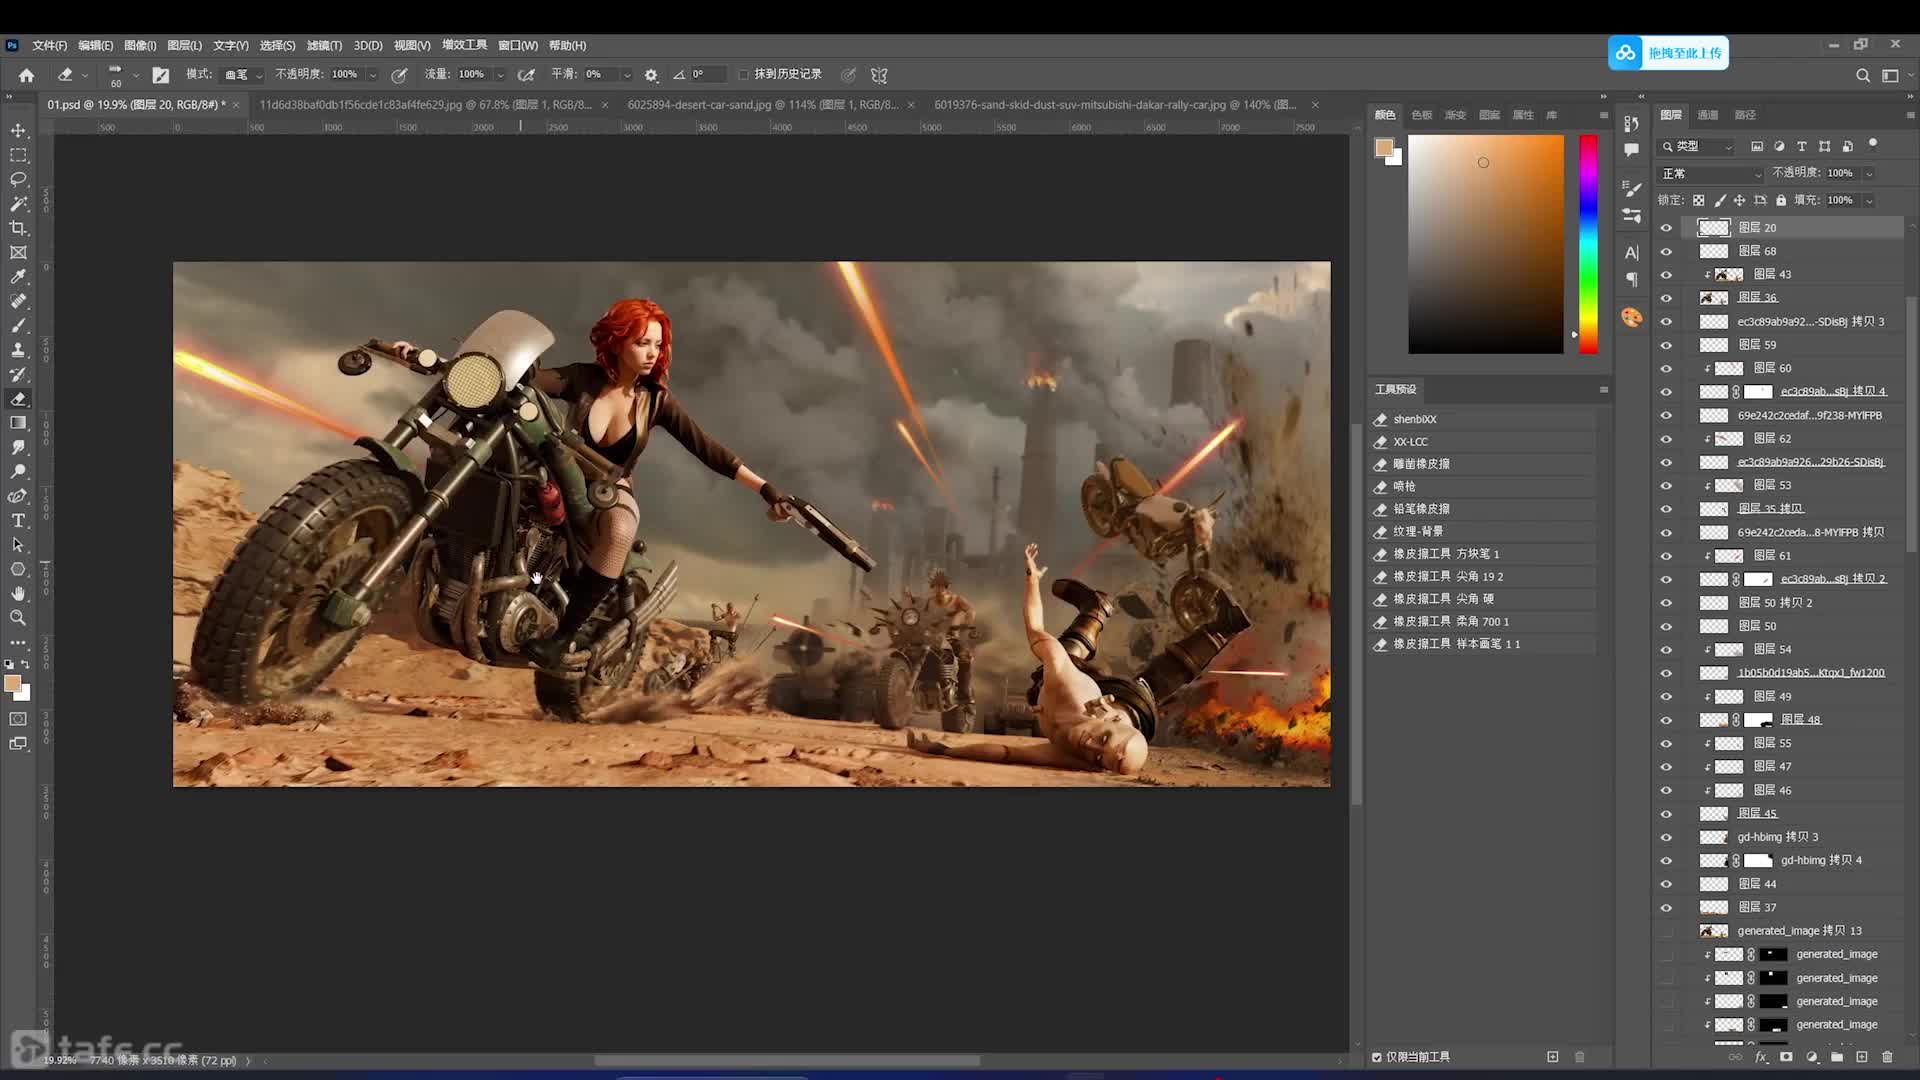1920x1080 pixels.
Task: Click the add layer mask icon
Action: pos(1786,1057)
